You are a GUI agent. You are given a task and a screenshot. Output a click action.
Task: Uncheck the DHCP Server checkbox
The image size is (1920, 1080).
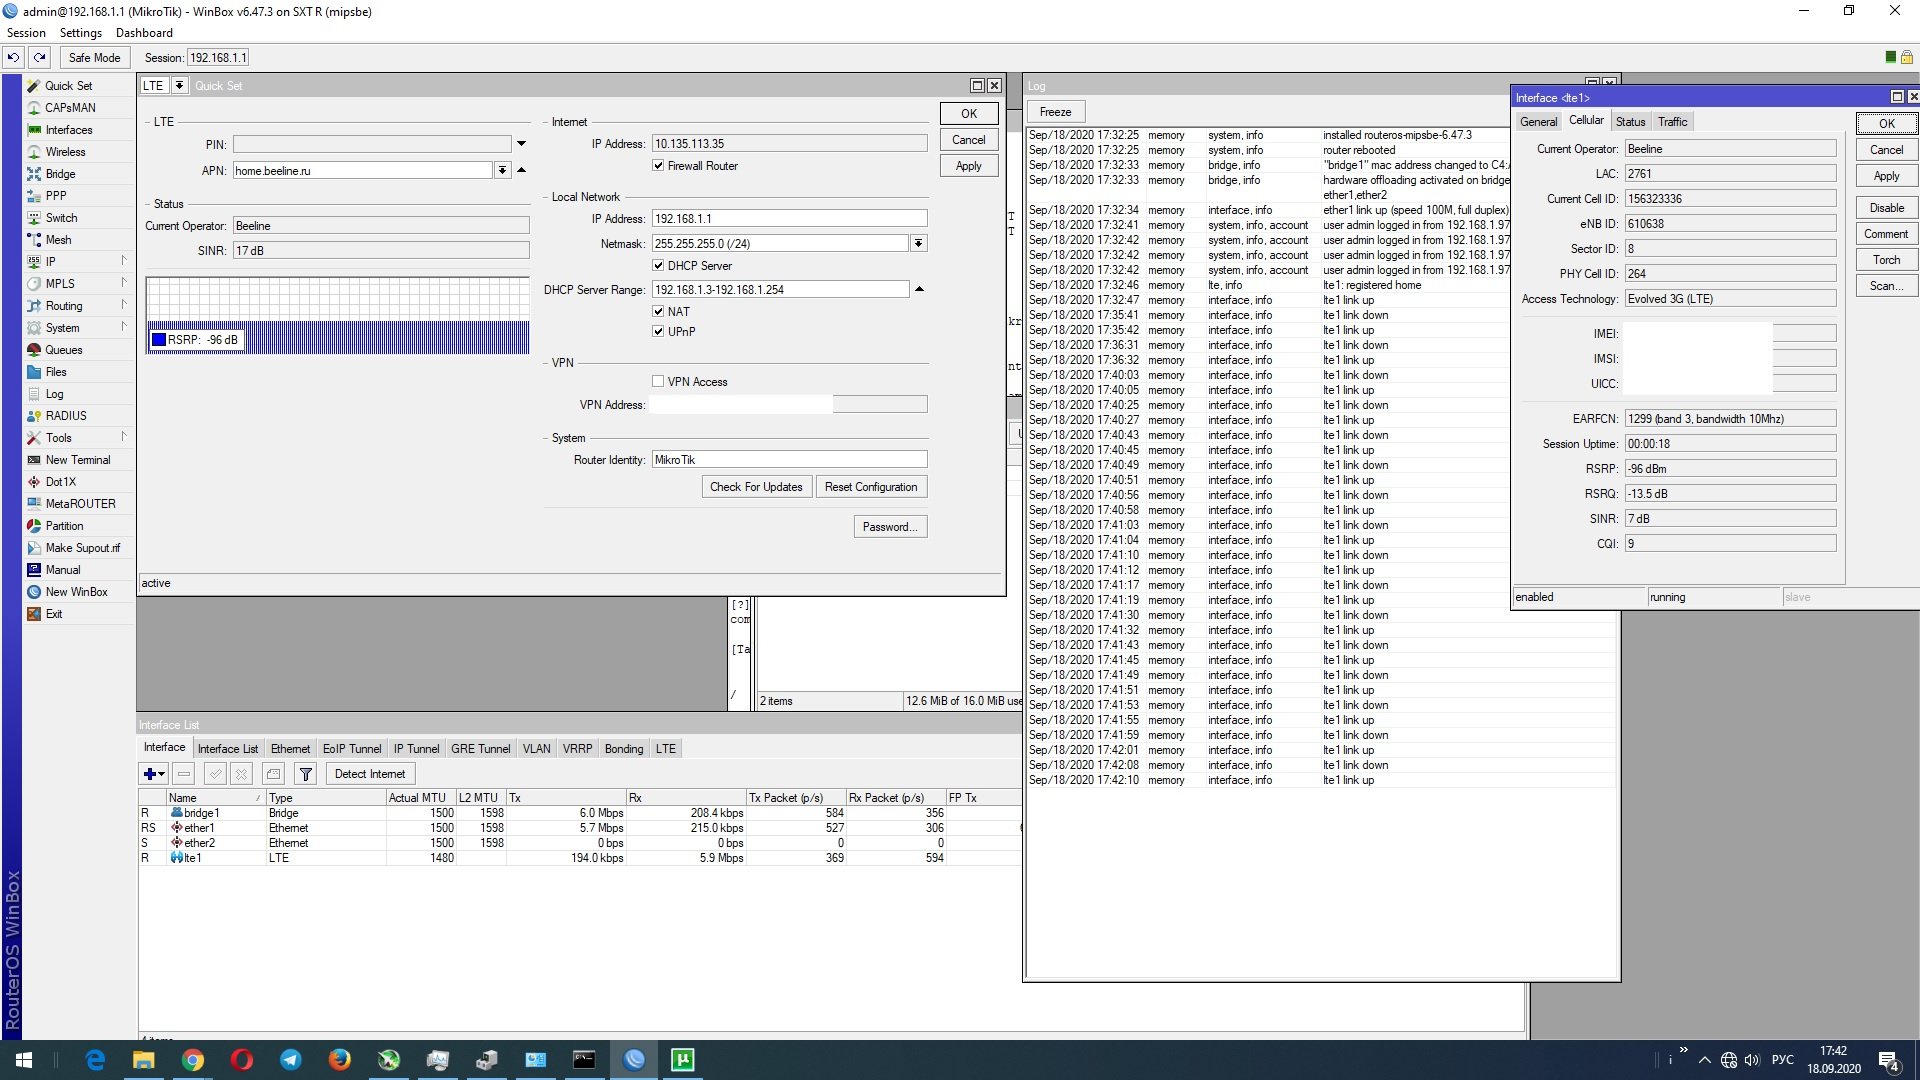[658, 266]
